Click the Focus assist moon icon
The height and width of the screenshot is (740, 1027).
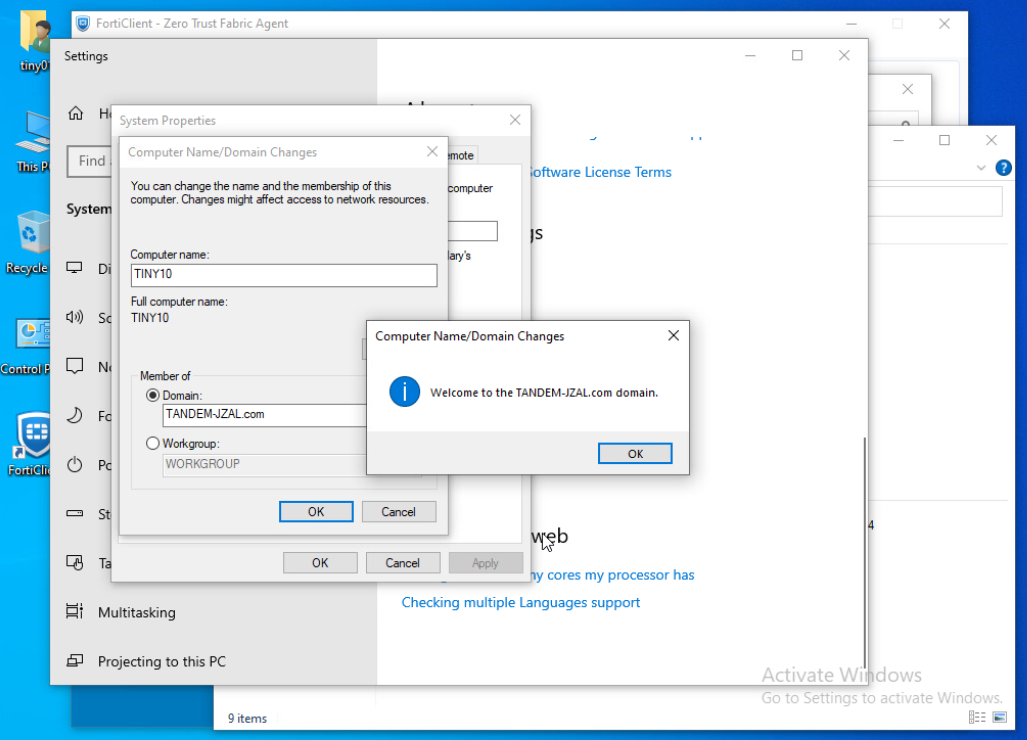(75, 416)
